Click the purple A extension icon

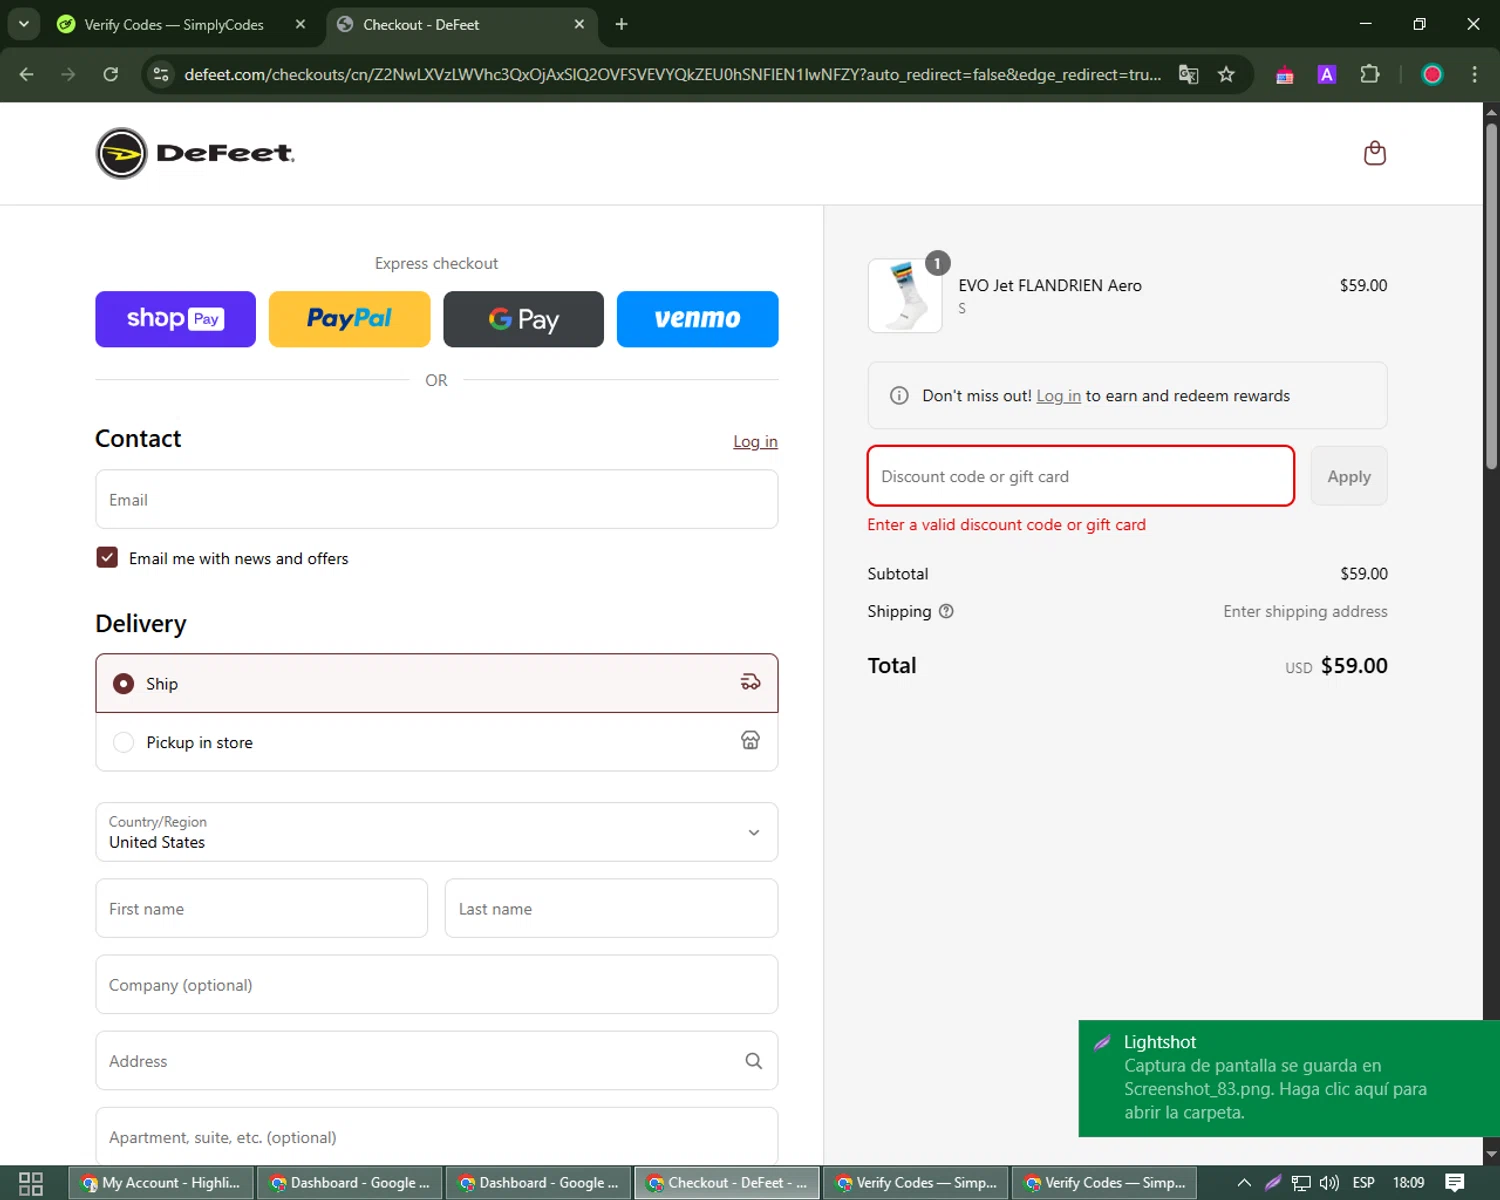coord(1327,74)
